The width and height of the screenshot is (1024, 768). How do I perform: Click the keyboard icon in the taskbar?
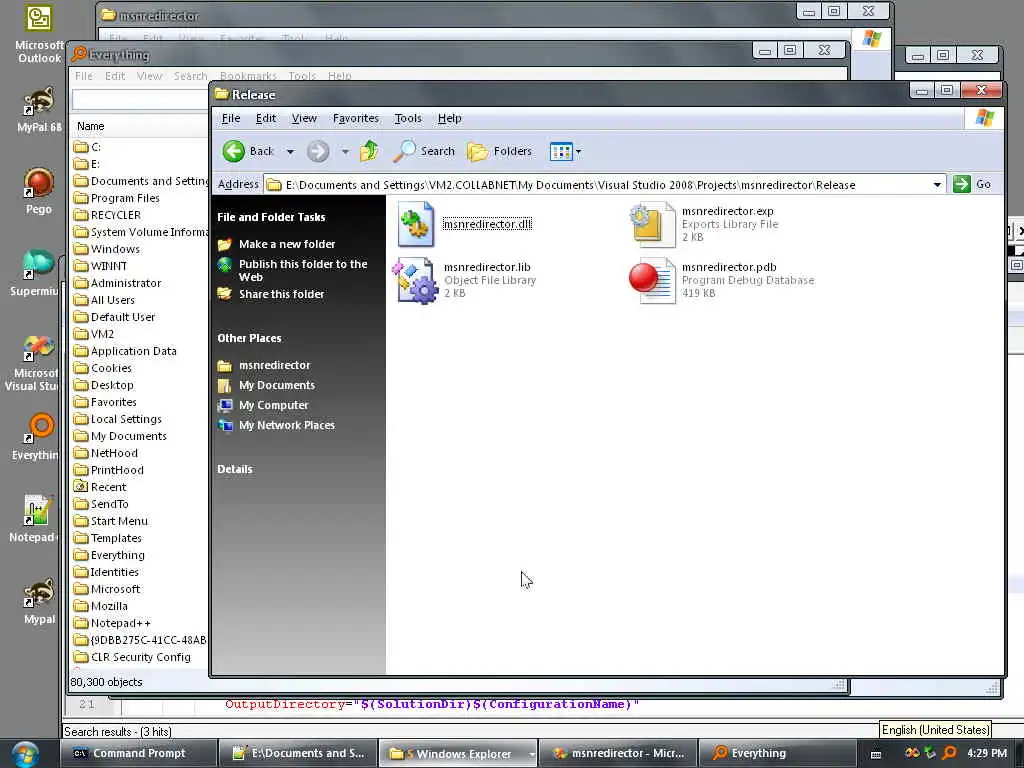click(x=876, y=754)
